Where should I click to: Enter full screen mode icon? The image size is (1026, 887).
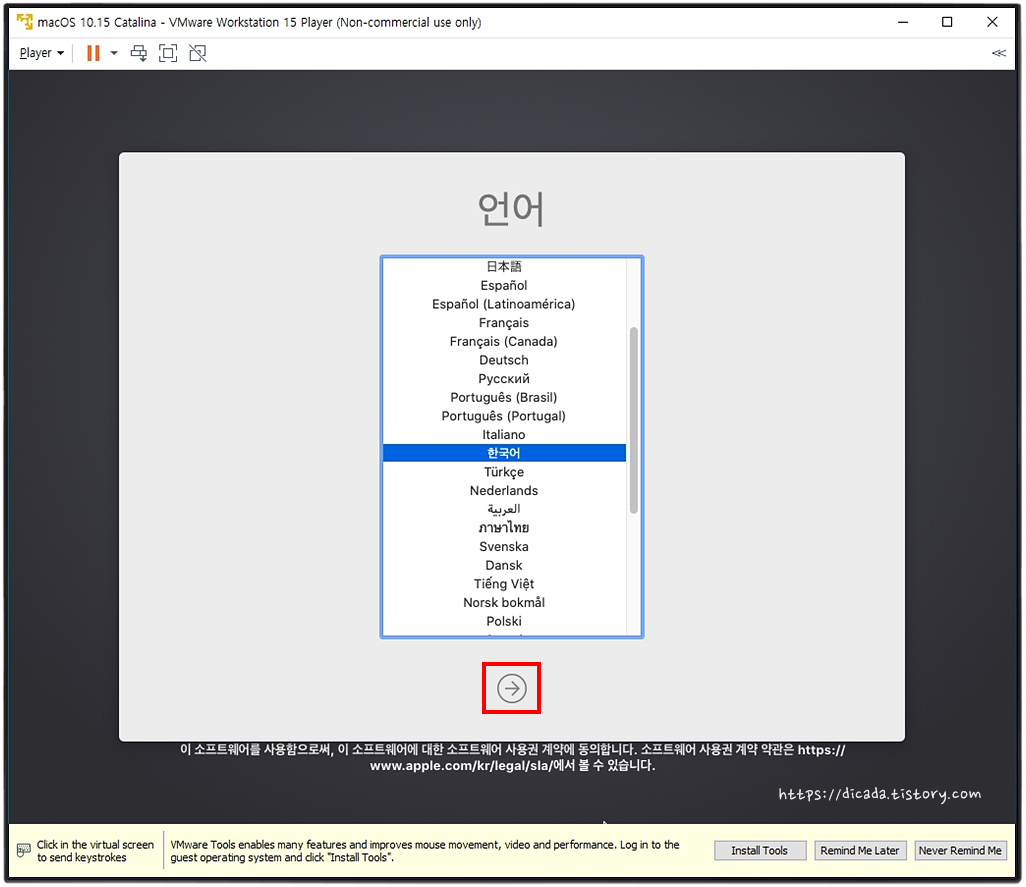168,53
